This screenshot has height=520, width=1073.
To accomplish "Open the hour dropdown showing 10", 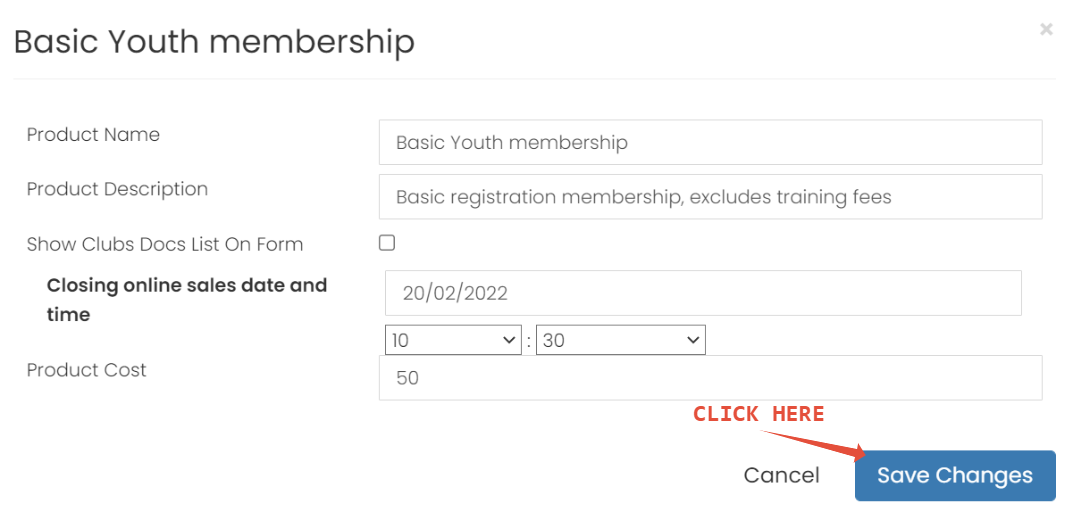I will point(453,340).
